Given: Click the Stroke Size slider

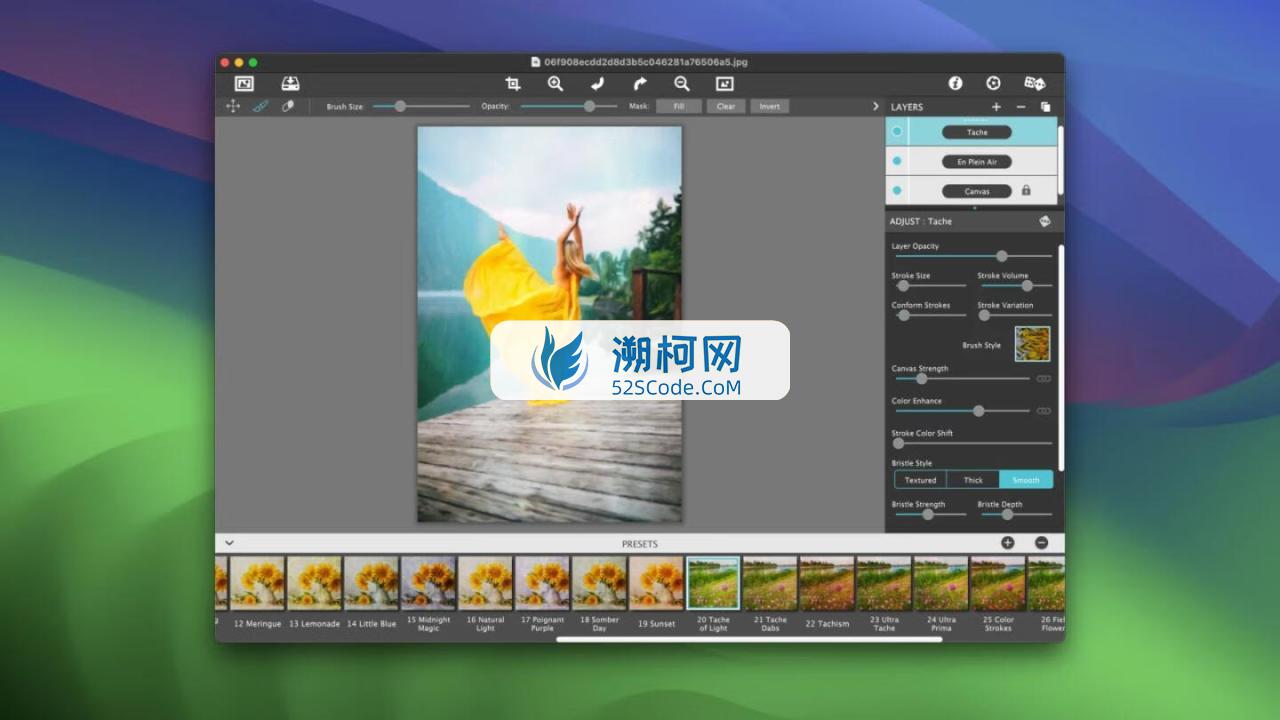Looking at the screenshot, I should pos(929,286).
